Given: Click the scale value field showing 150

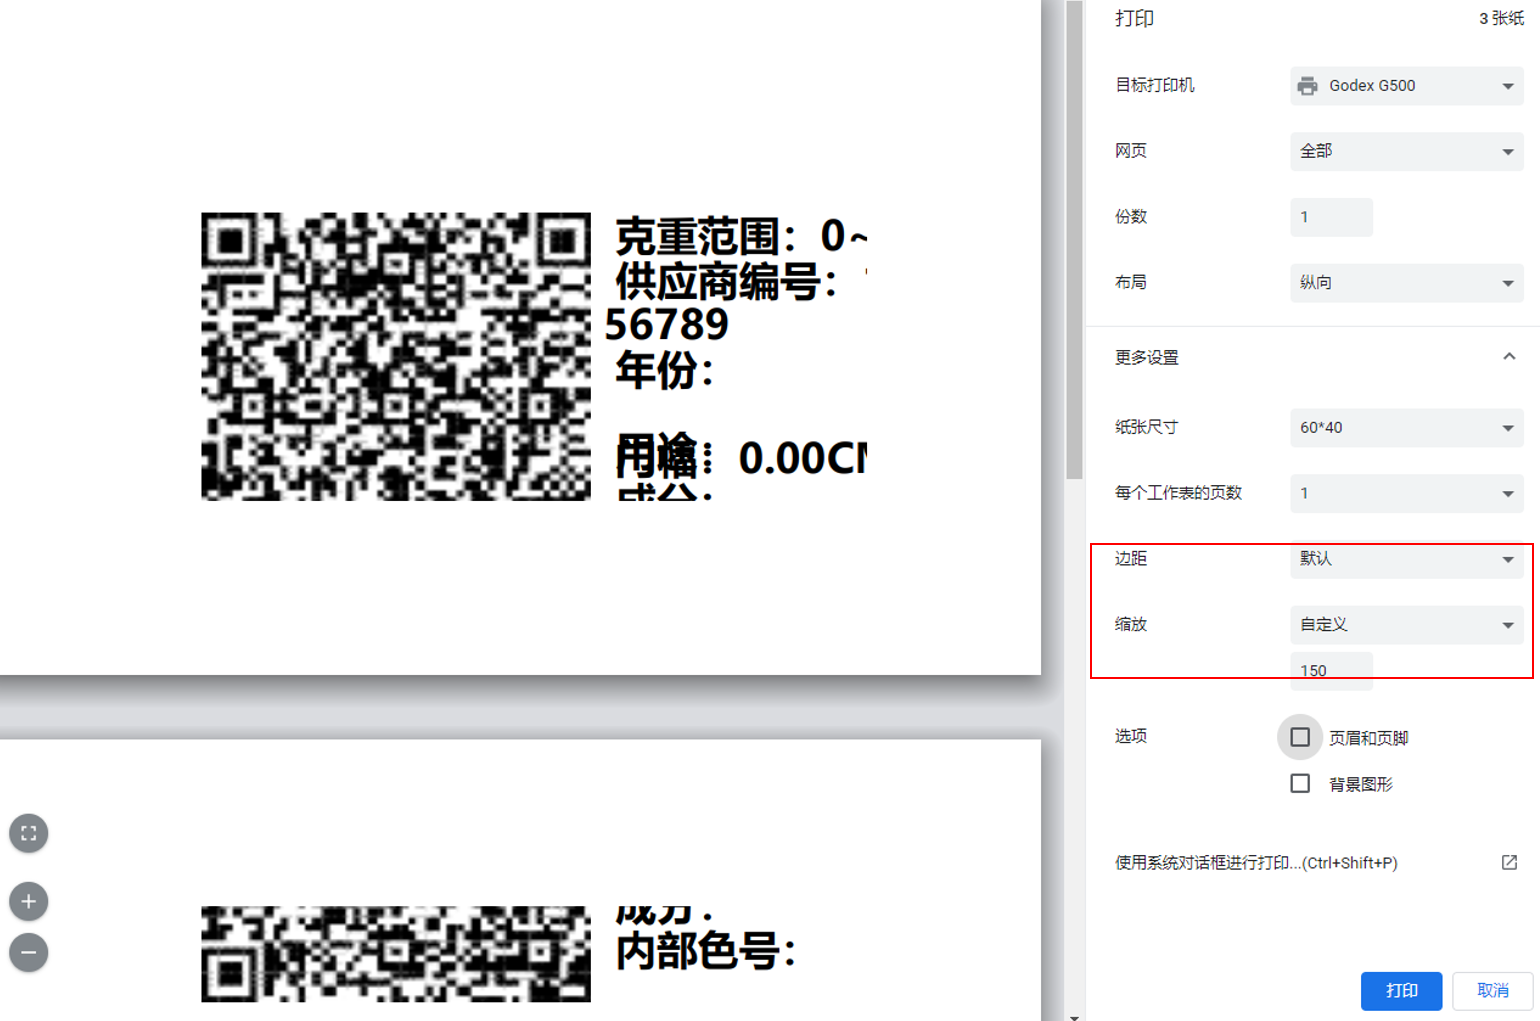Looking at the screenshot, I should [1331, 670].
